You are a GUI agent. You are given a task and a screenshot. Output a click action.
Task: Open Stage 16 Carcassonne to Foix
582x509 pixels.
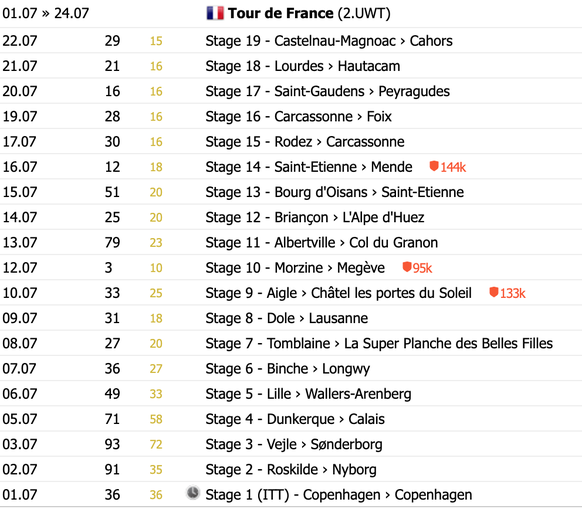(x=298, y=117)
